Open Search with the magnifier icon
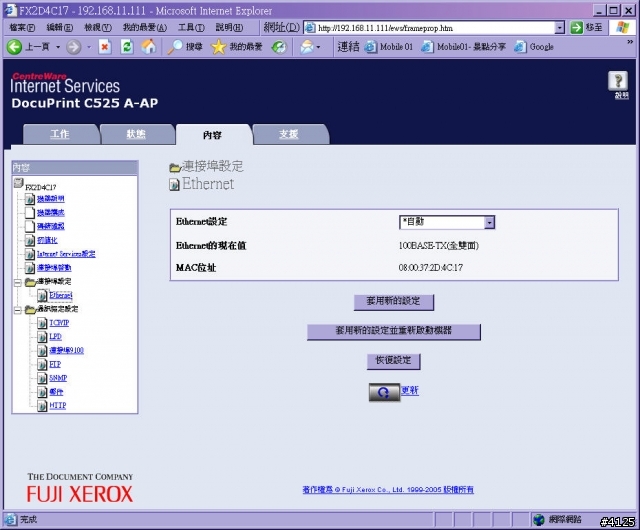 175,47
